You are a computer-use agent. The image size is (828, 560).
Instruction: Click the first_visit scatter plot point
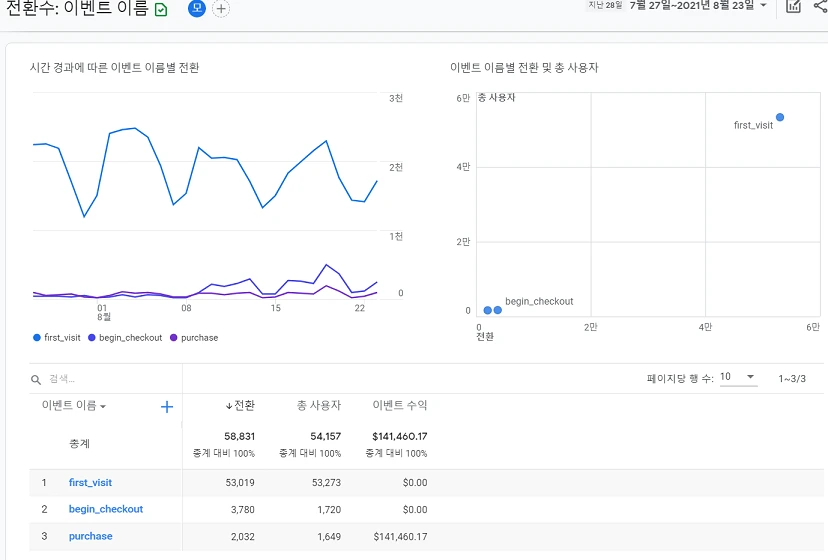click(x=780, y=117)
